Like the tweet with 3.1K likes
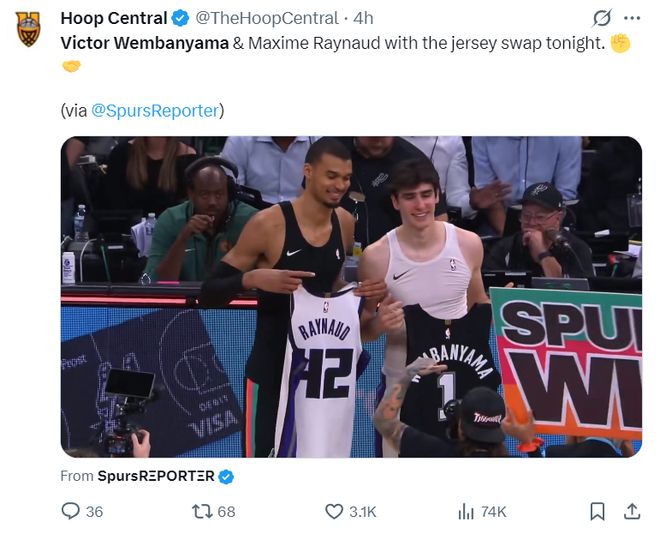The image size is (660, 534). point(334,511)
